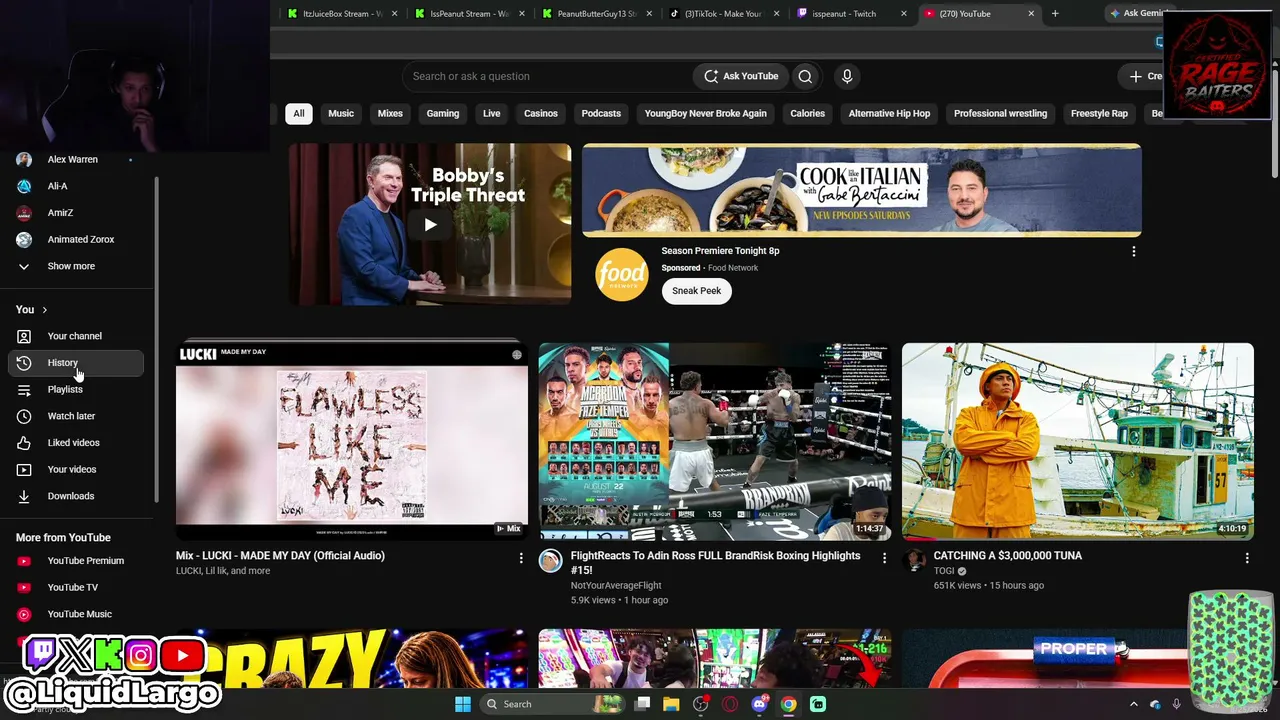Click the YouTube search input field
The width and height of the screenshot is (1280, 720).
(548, 76)
